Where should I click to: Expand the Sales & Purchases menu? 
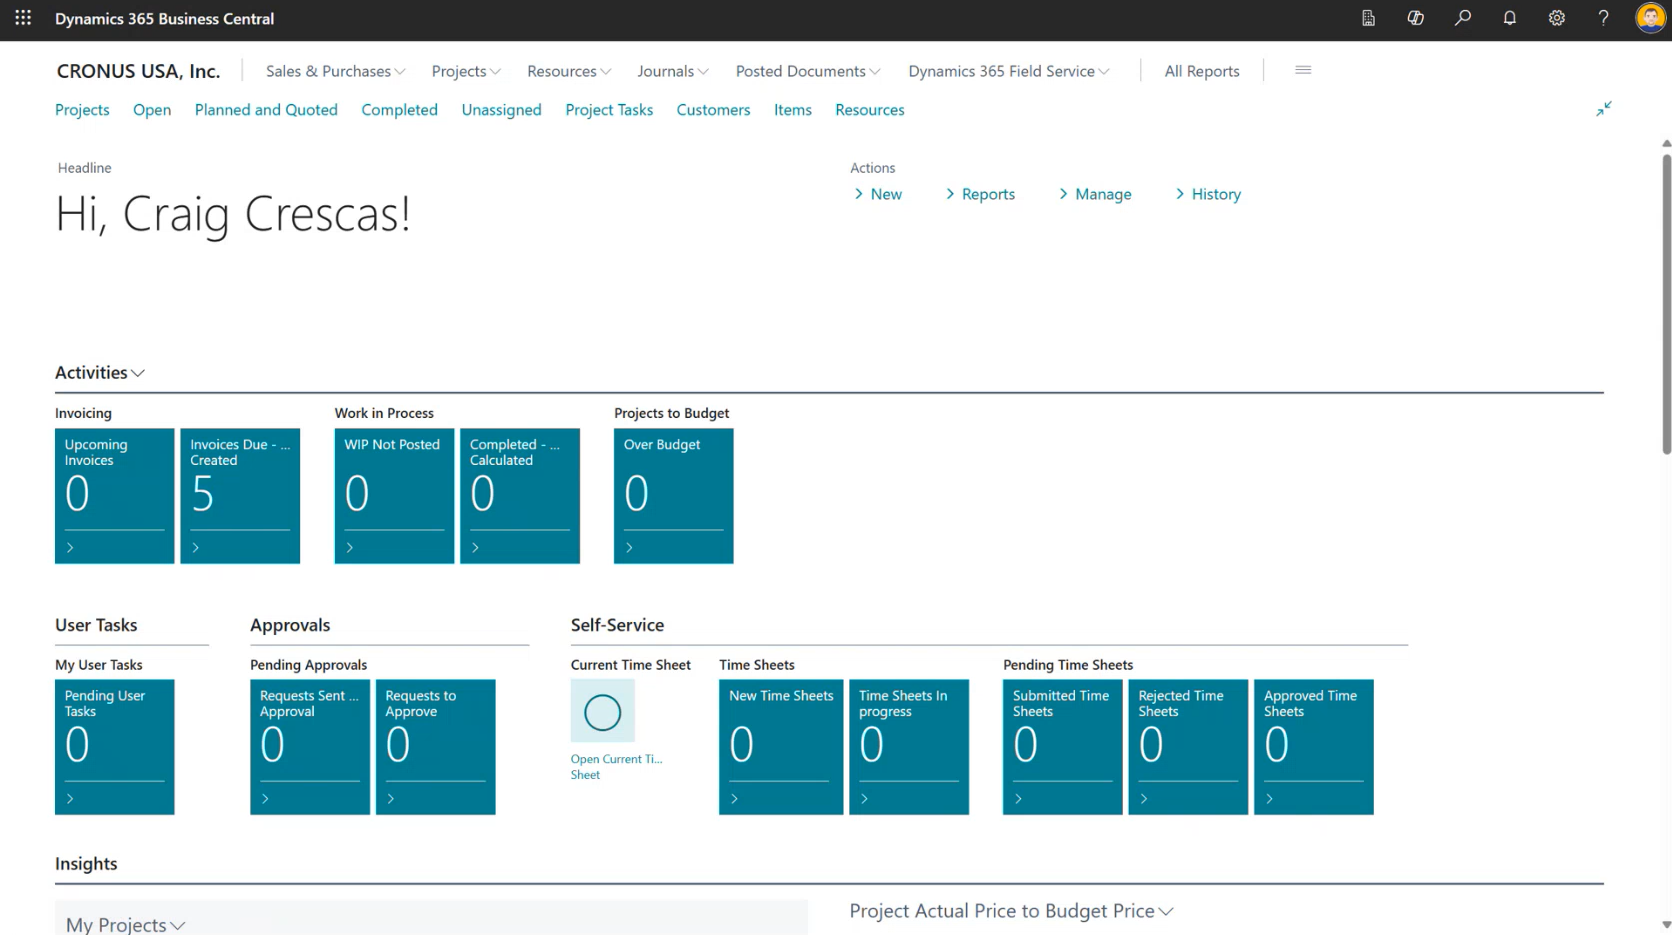point(335,71)
